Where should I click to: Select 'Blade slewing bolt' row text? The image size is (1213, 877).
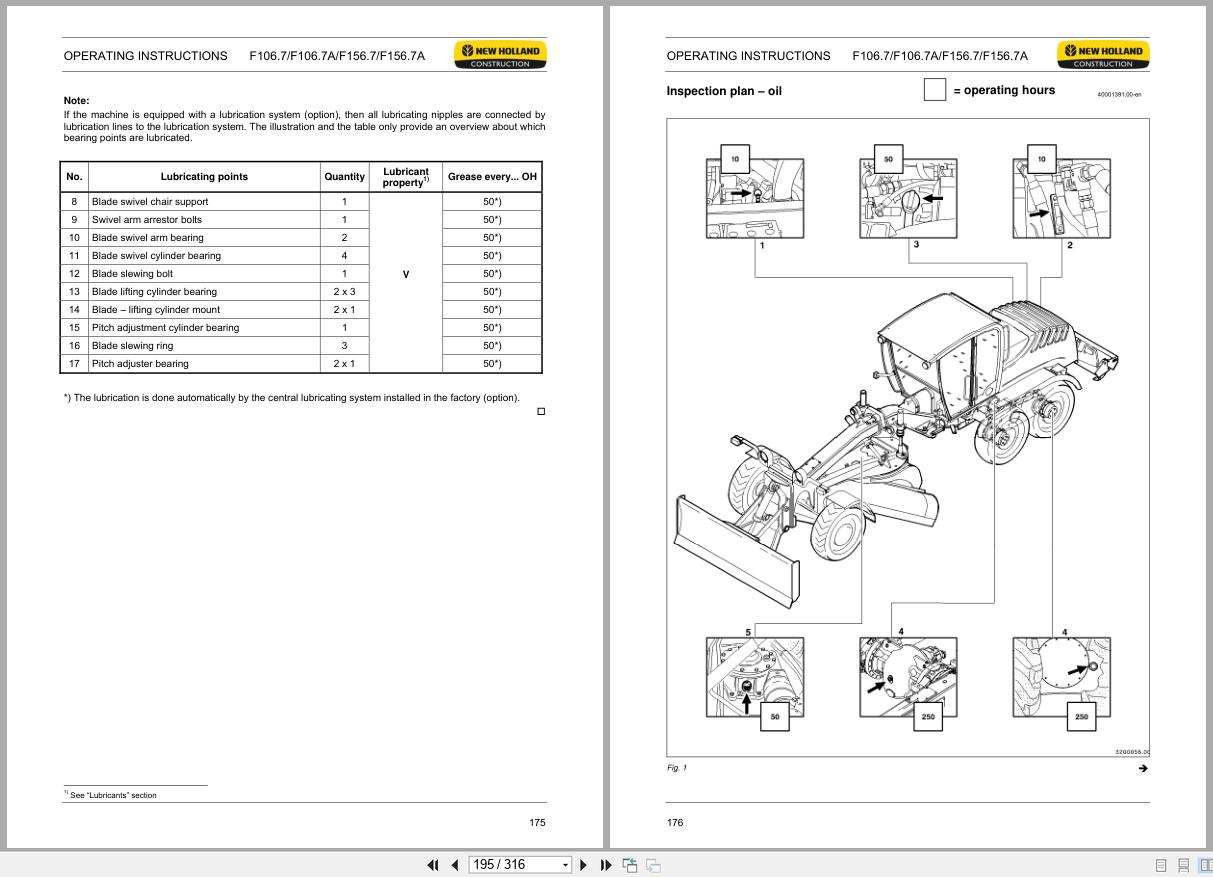point(132,273)
